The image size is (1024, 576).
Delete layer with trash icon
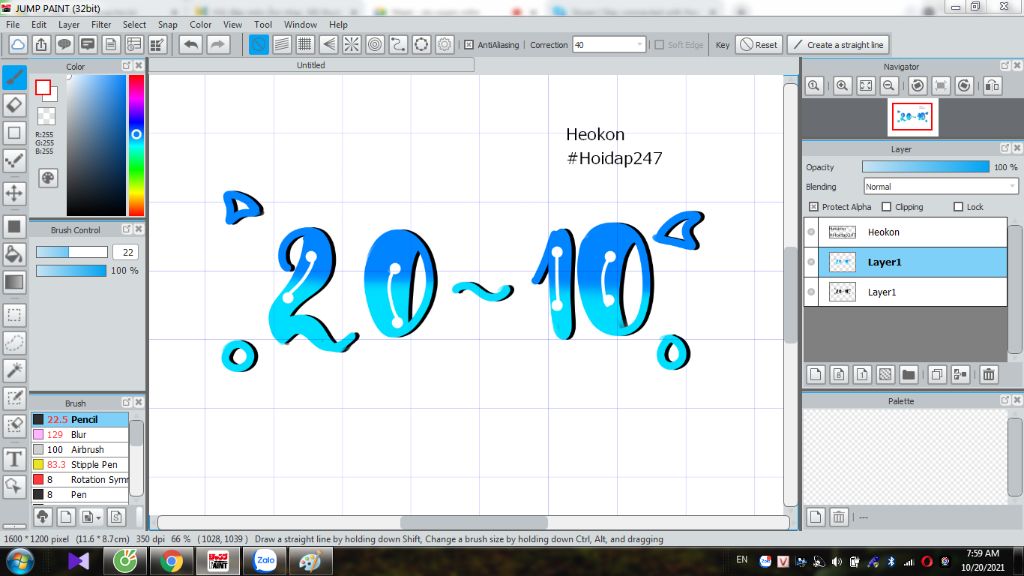(989, 374)
